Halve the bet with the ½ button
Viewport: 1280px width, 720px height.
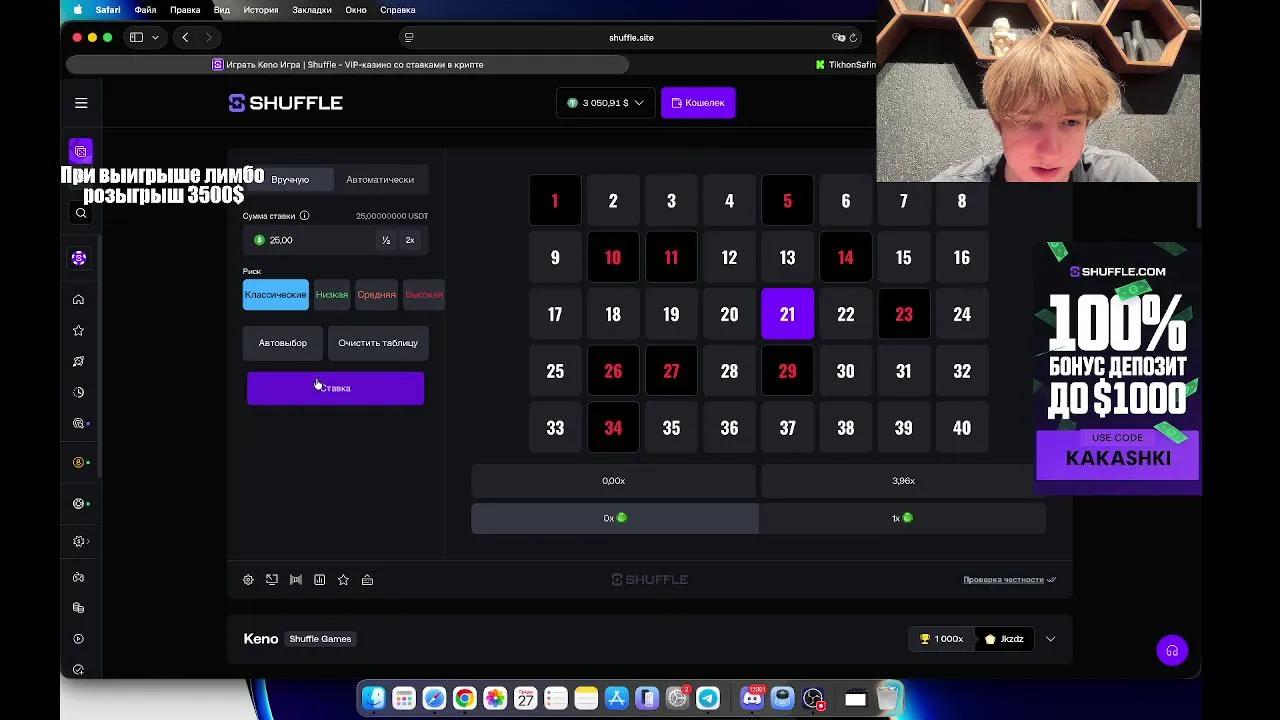(386, 241)
